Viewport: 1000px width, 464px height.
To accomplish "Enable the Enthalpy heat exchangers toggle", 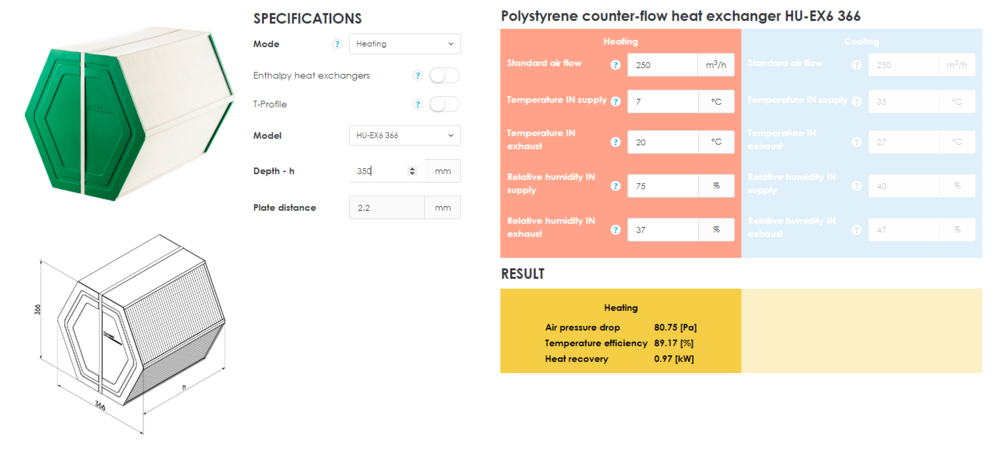I will 444,75.
